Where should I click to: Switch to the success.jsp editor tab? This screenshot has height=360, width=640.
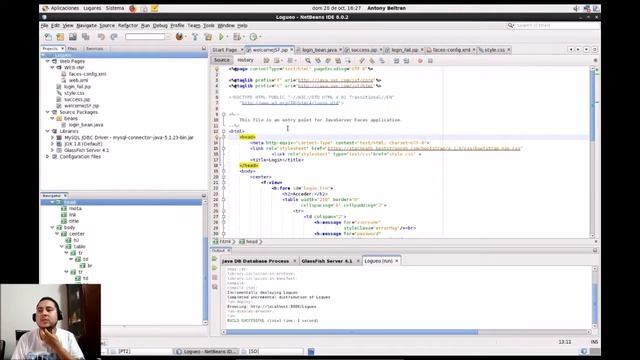(x=364, y=50)
